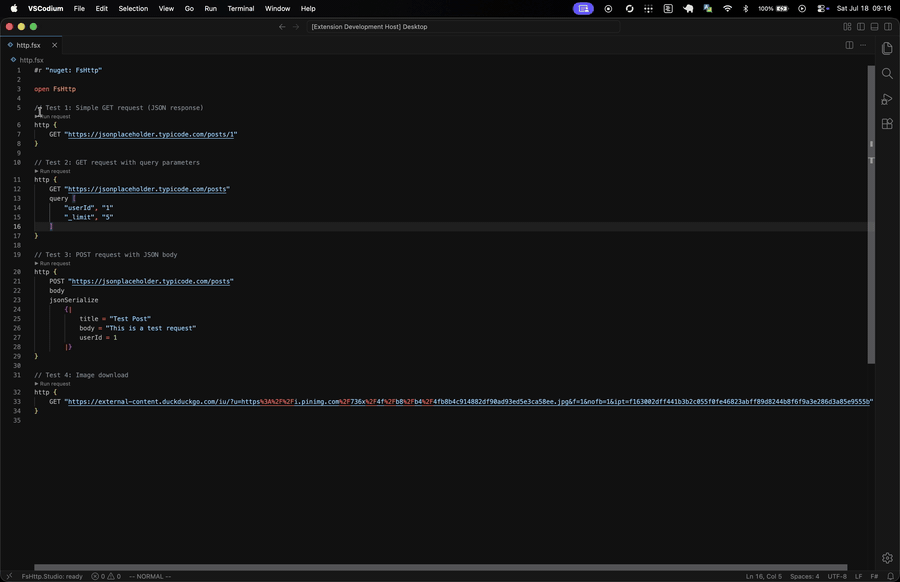This screenshot has height=582, width=900.
Task: Click the NORMAL vim mode indicator
Action: pos(150,576)
